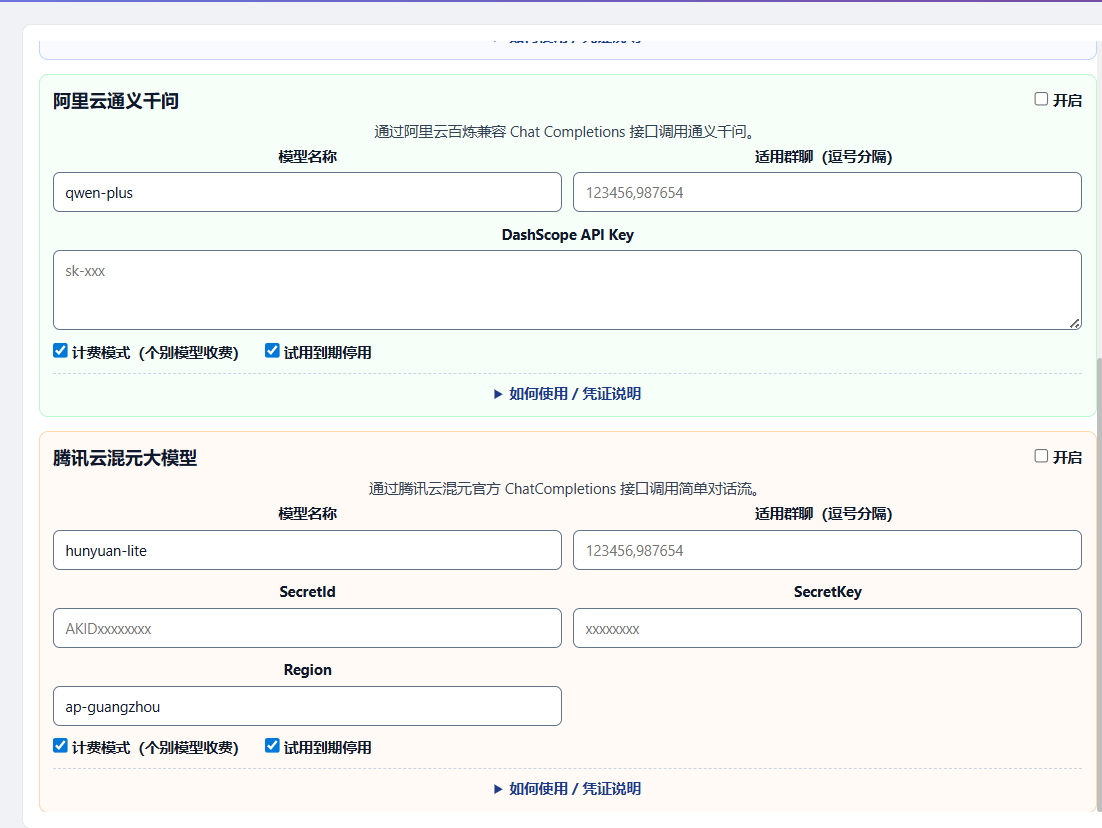Screen dimensions: 1102x828
Task: Focus the SecretKey input field
Action: coord(827,628)
